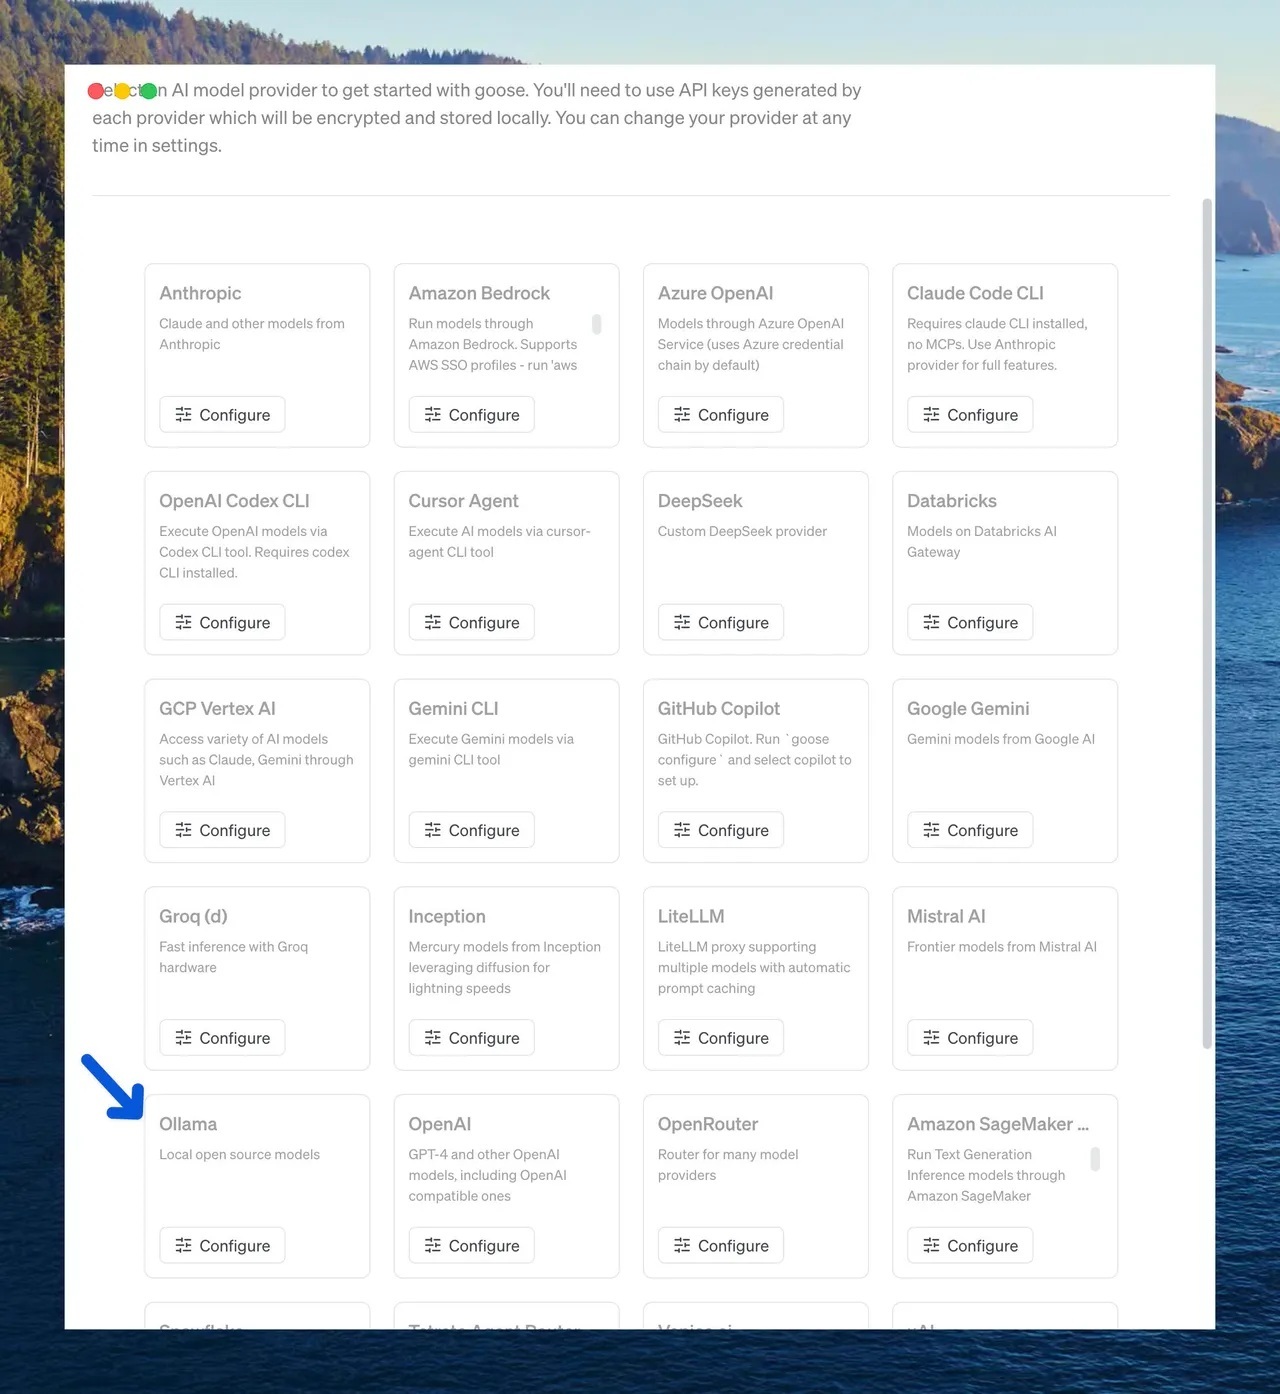Screen dimensions: 1280x1394
Task: Configure the Databricks provider
Action: tap(970, 622)
